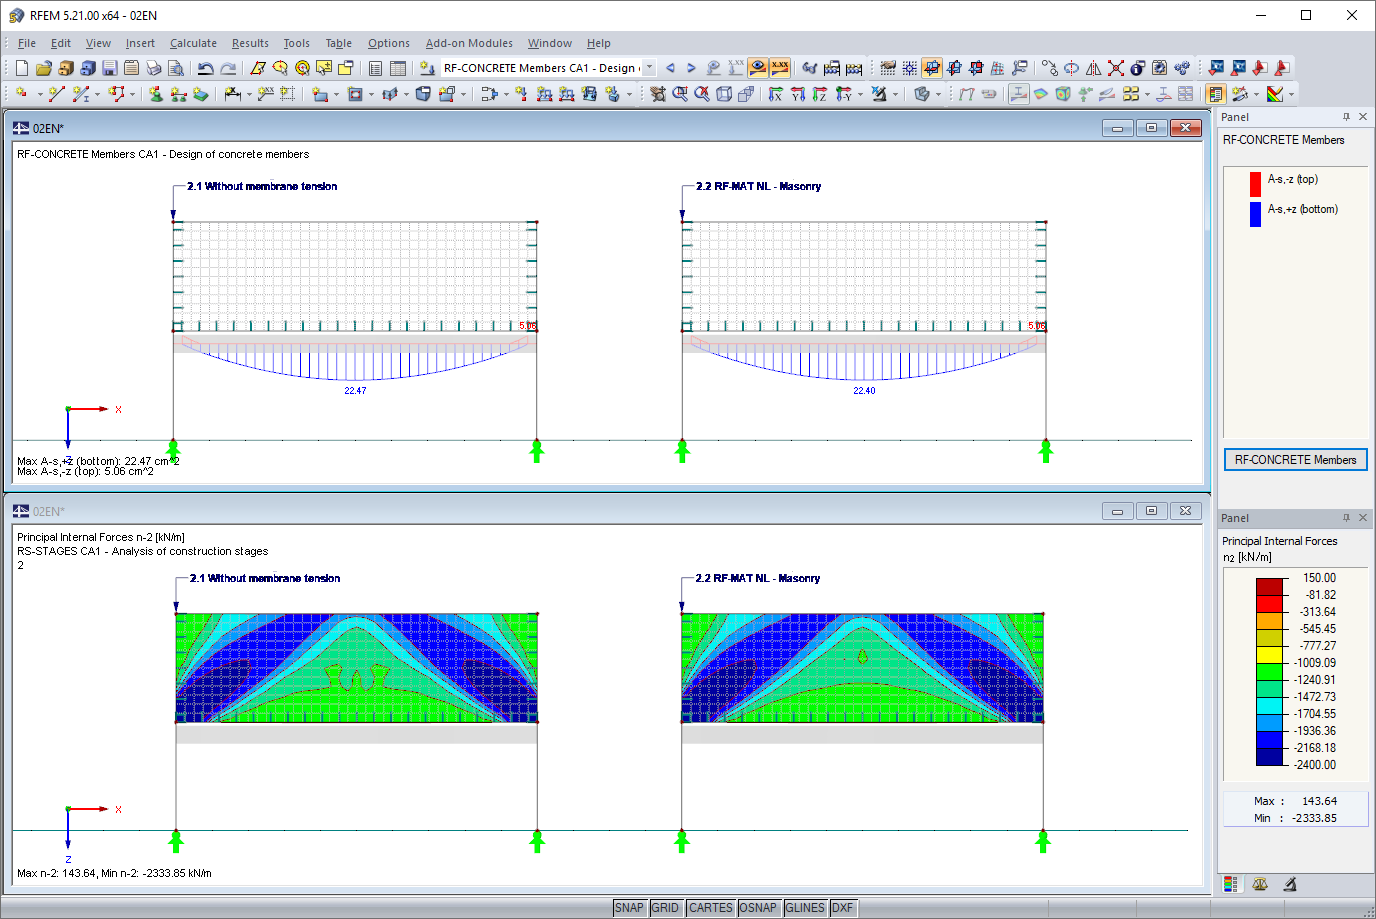Open the Results menu

[250, 43]
